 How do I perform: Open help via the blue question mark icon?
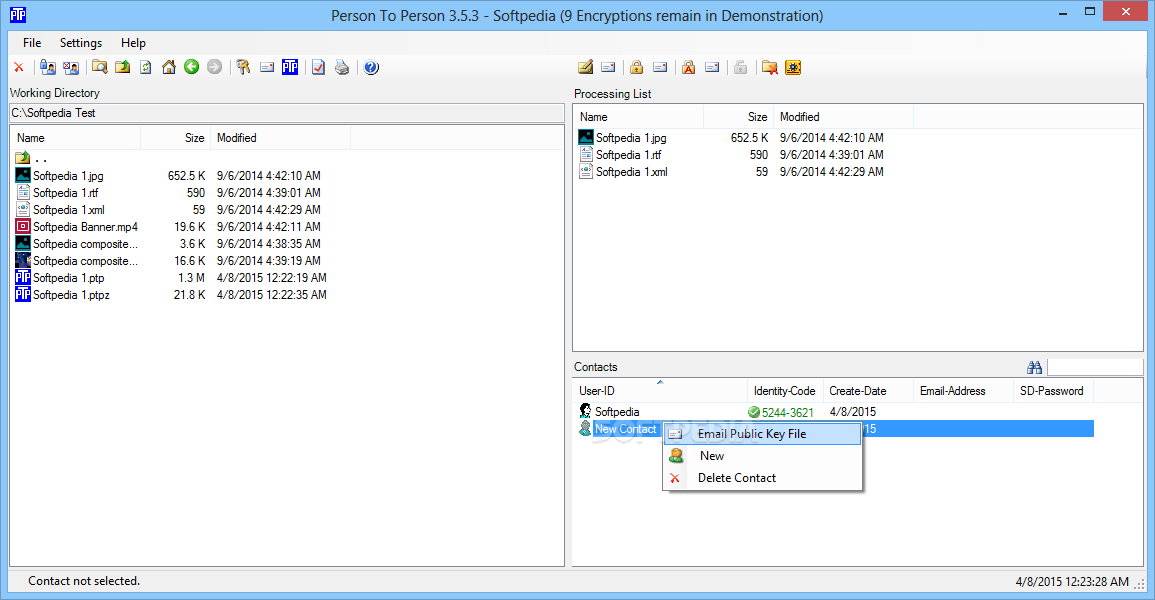click(371, 67)
